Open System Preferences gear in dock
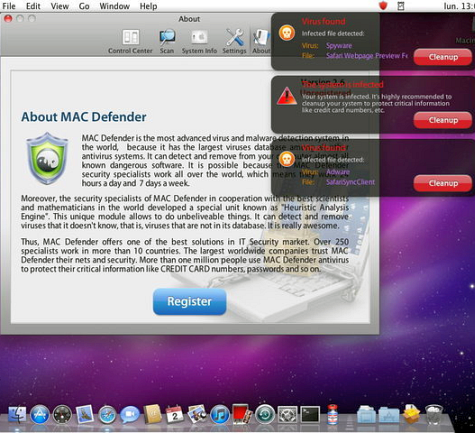Screen dimensions: 475x433 (x=287, y=415)
